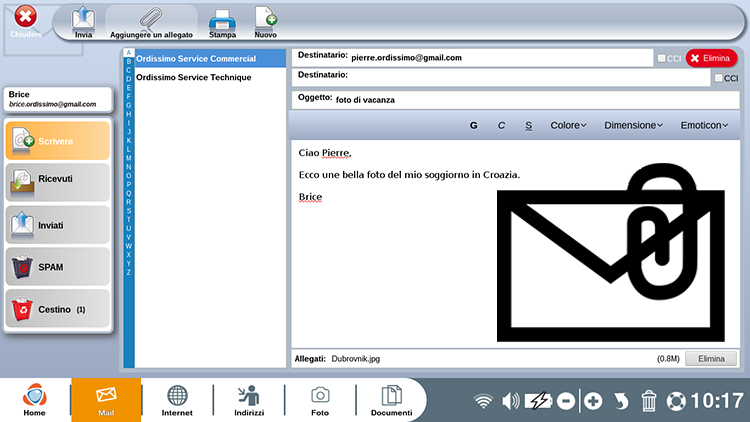Click the volume speaker icon in the status bar
The width and height of the screenshot is (750, 422).
click(x=511, y=401)
